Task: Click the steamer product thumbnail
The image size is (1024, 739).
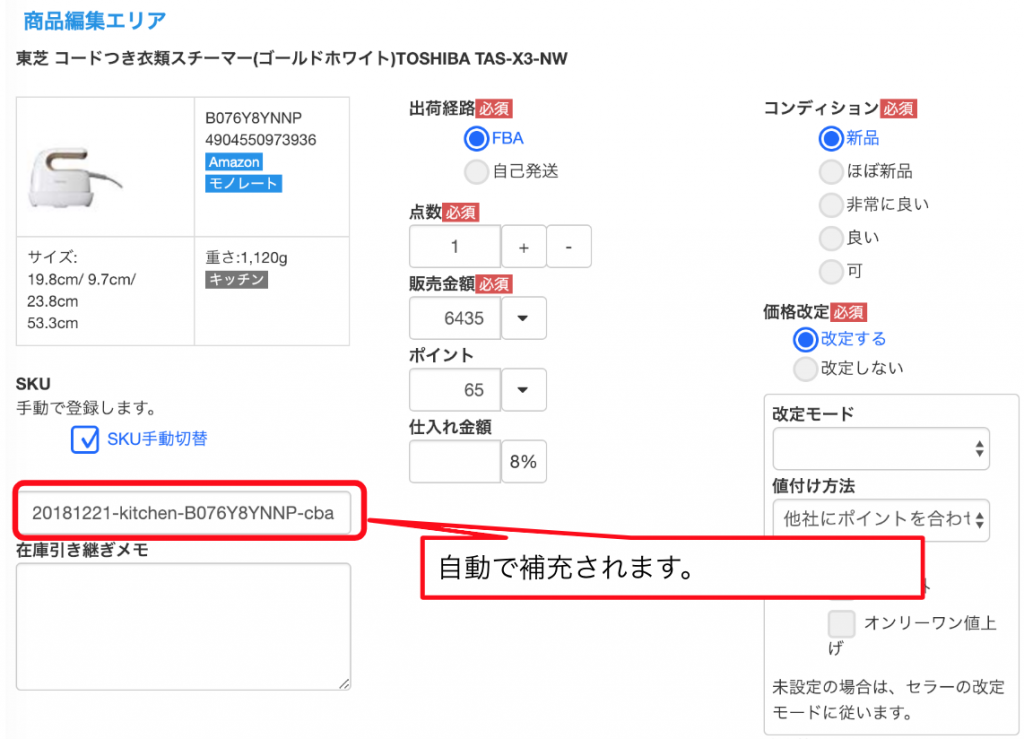Action: click(x=74, y=178)
